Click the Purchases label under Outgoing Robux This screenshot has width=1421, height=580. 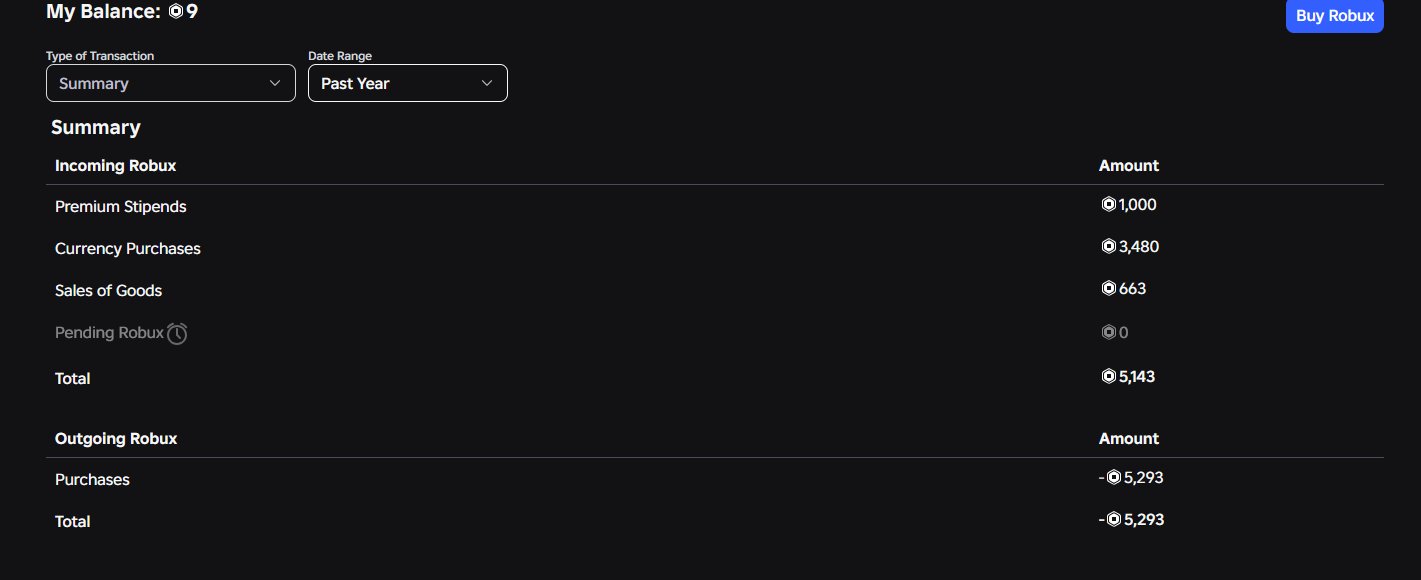point(92,480)
